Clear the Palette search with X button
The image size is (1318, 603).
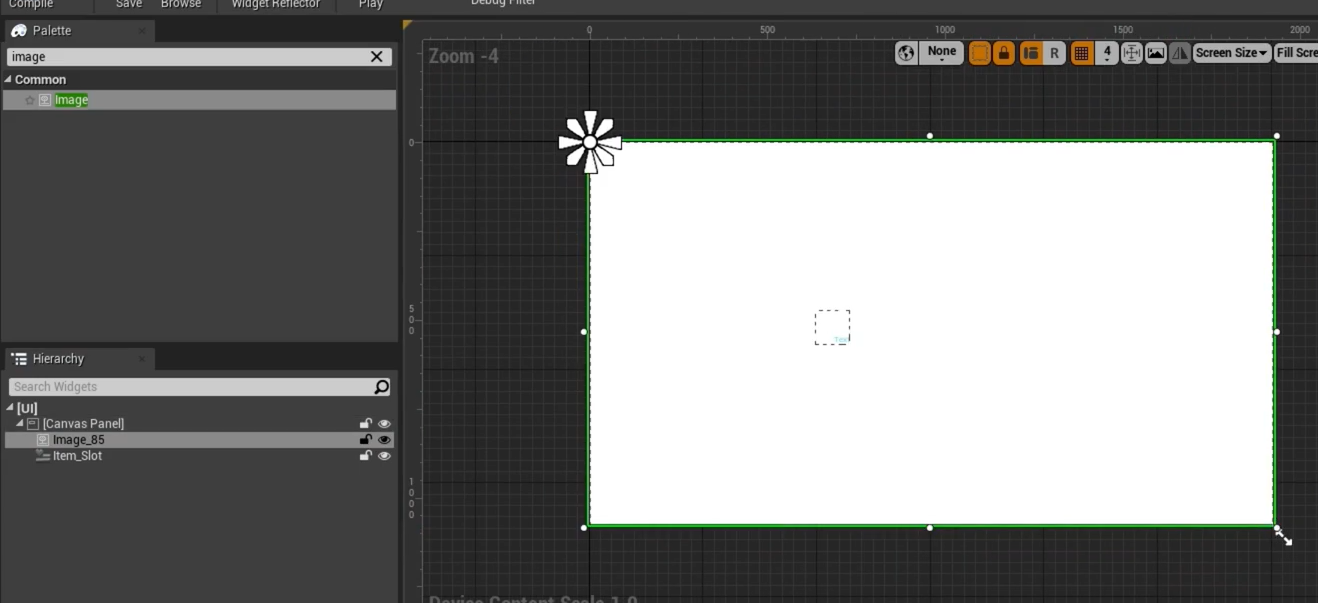(377, 57)
